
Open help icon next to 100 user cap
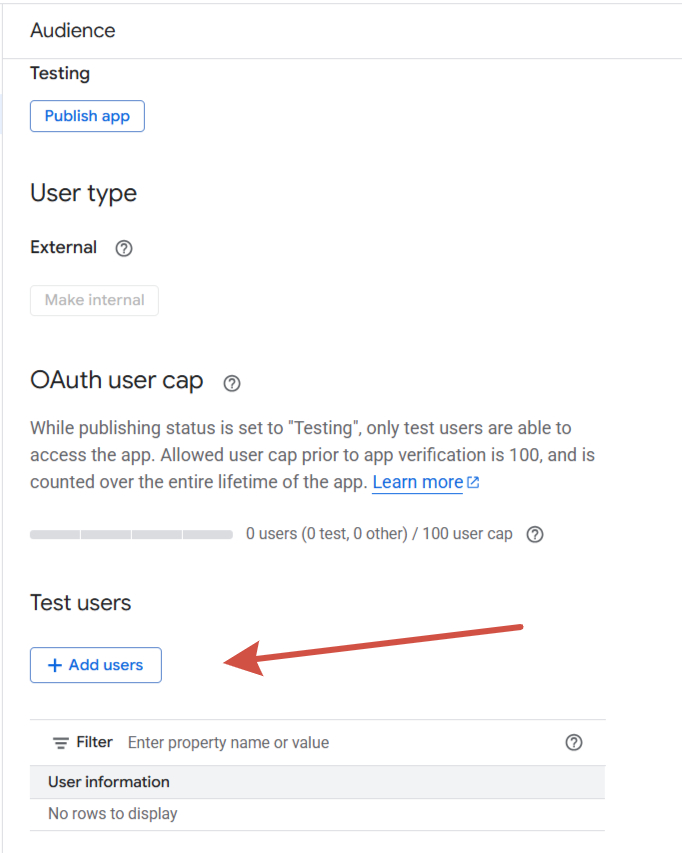pos(535,534)
